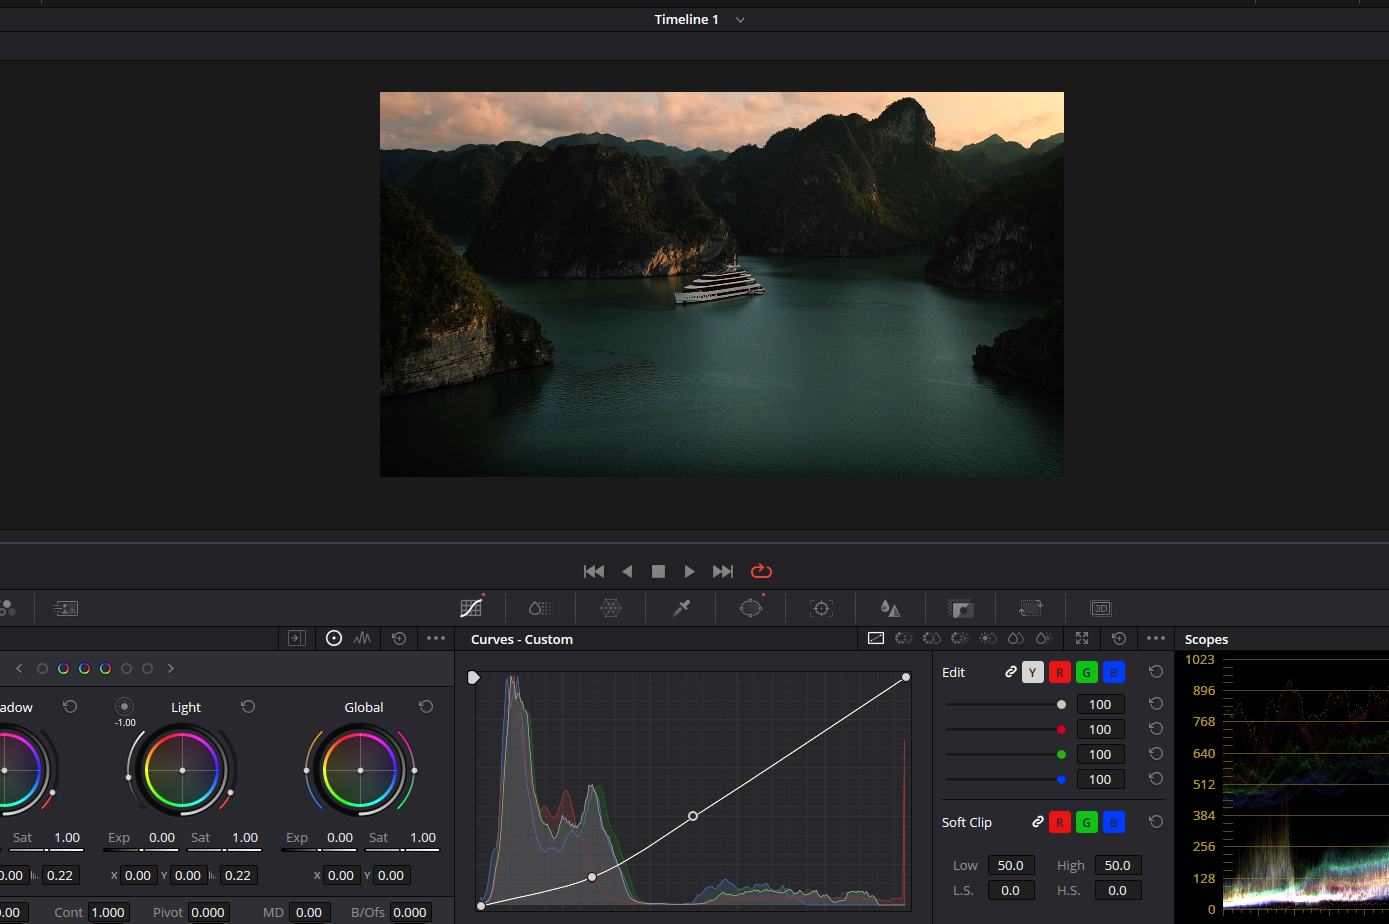
Task: Click the green channel intensity slider handle
Action: 1061,754
